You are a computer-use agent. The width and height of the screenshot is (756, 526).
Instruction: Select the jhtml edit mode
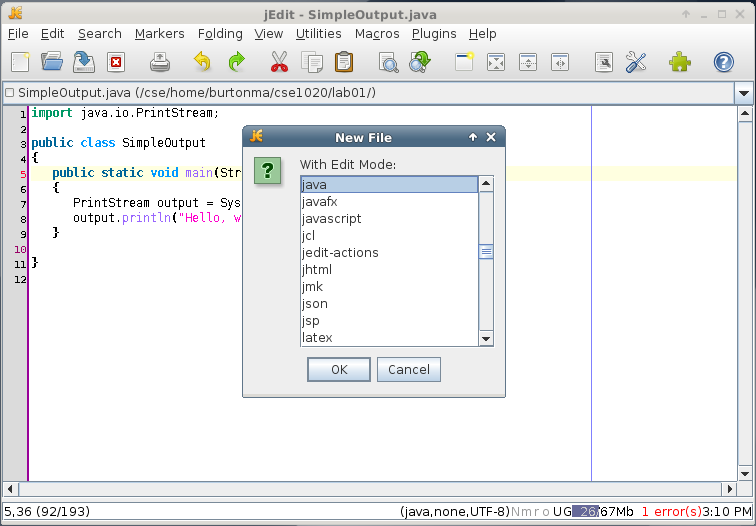coord(389,270)
